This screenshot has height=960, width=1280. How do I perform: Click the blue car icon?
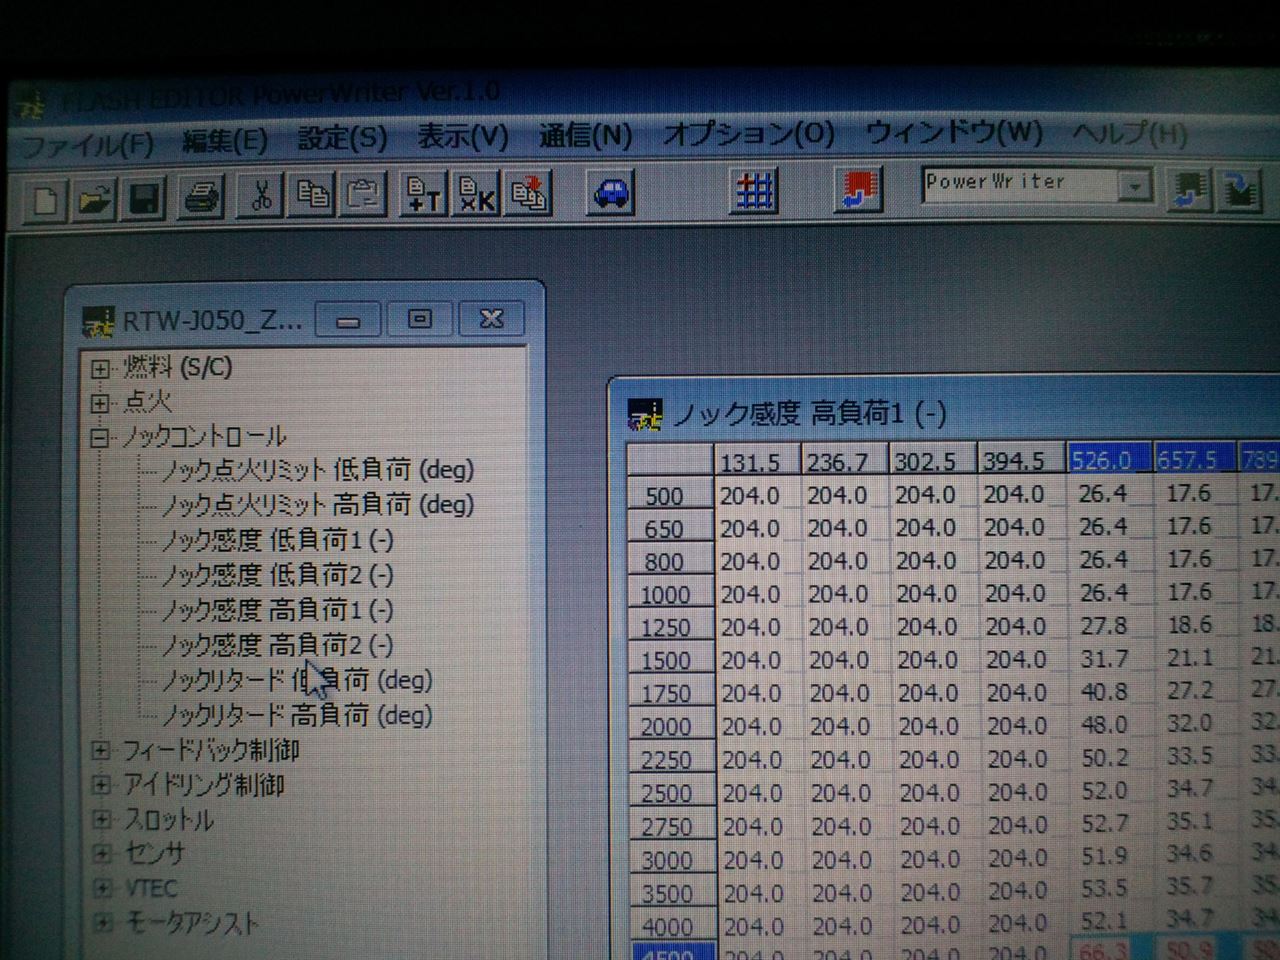point(611,192)
